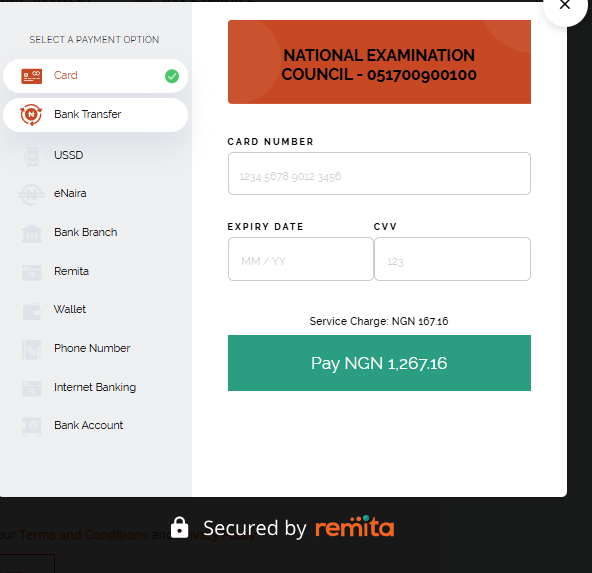Click the SELECT A PAYMENT OPTION heading

[x=94, y=40]
